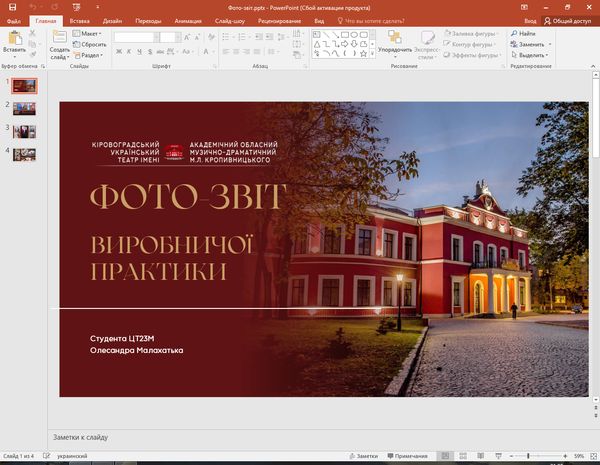Open the Insert (Вставка) ribbon tab
The width and height of the screenshot is (600, 465).
[x=79, y=20]
